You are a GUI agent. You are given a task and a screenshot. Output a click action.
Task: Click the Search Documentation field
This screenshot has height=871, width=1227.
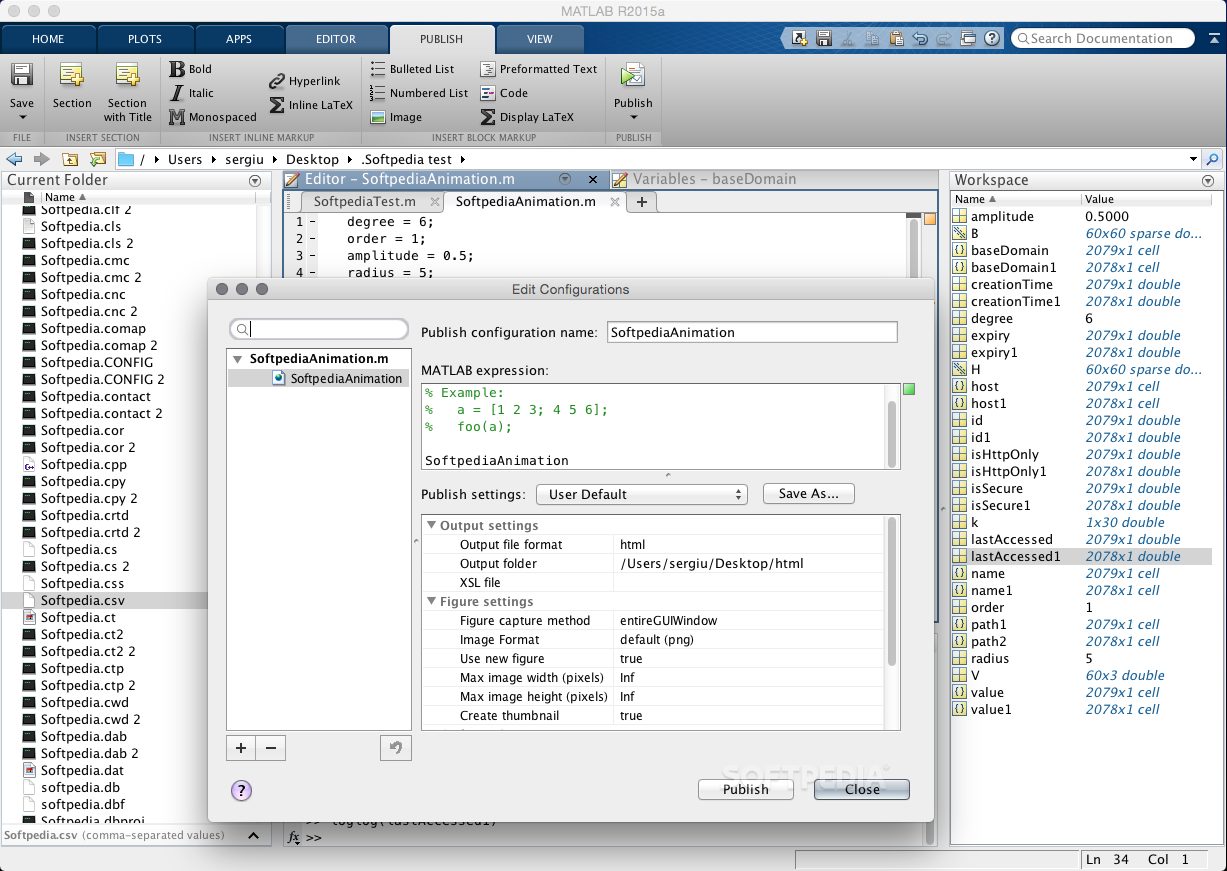tap(1103, 38)
